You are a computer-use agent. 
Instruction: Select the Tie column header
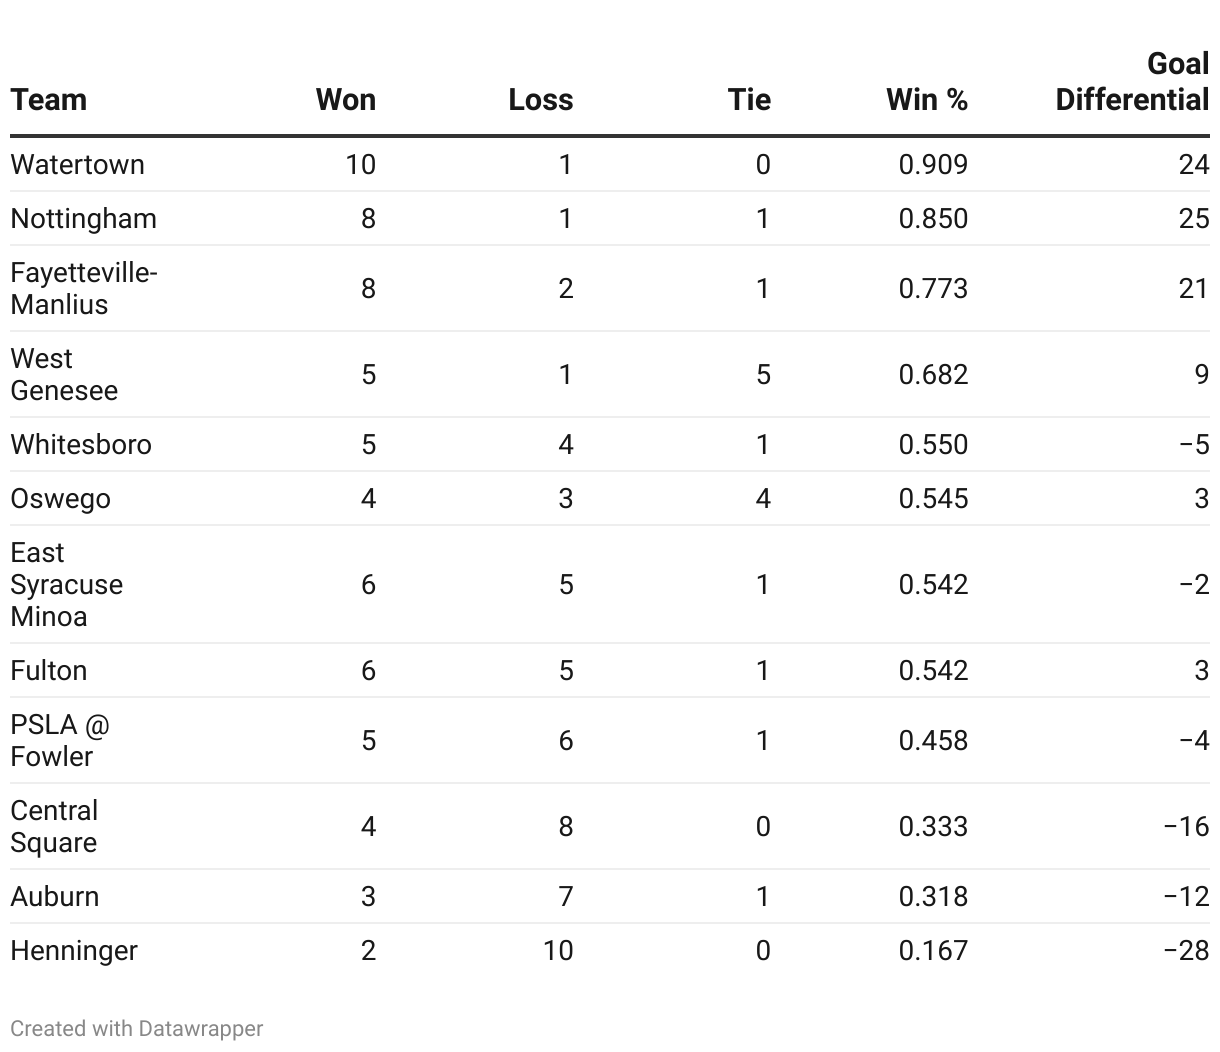[x=749, y=100]
